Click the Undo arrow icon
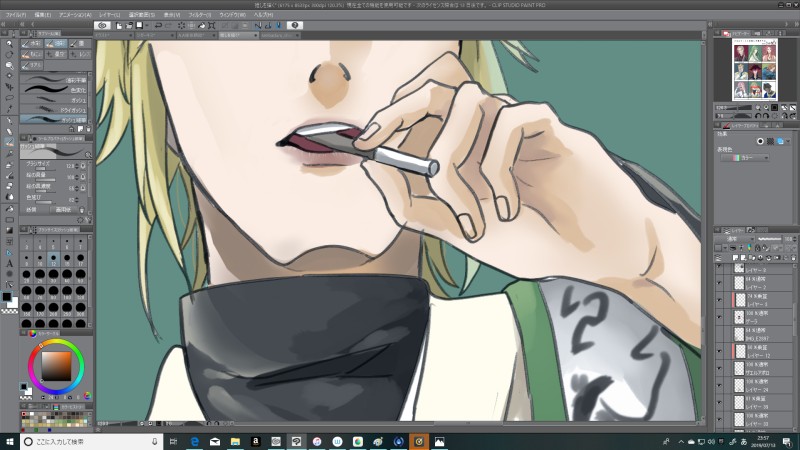The image size is (800, 450). (158, 25)
